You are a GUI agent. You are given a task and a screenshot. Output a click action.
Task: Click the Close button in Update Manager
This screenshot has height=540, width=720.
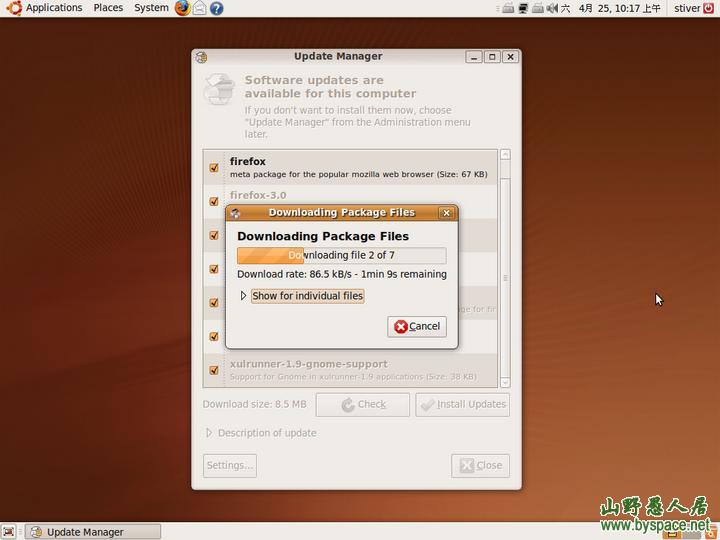[x=480, y=466]
